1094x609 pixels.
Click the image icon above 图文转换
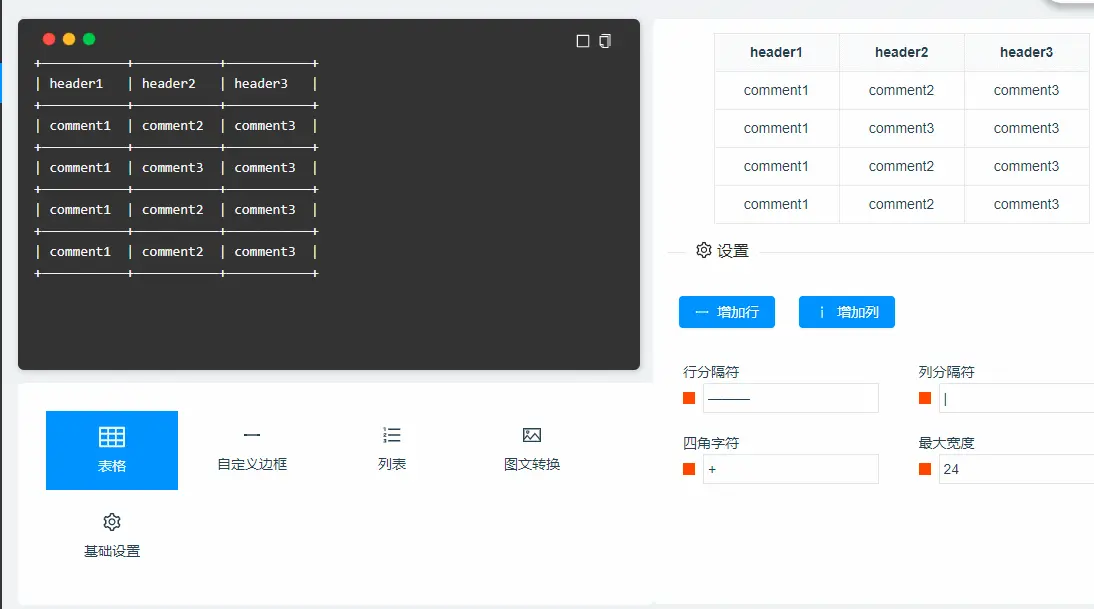coord(531,436)
